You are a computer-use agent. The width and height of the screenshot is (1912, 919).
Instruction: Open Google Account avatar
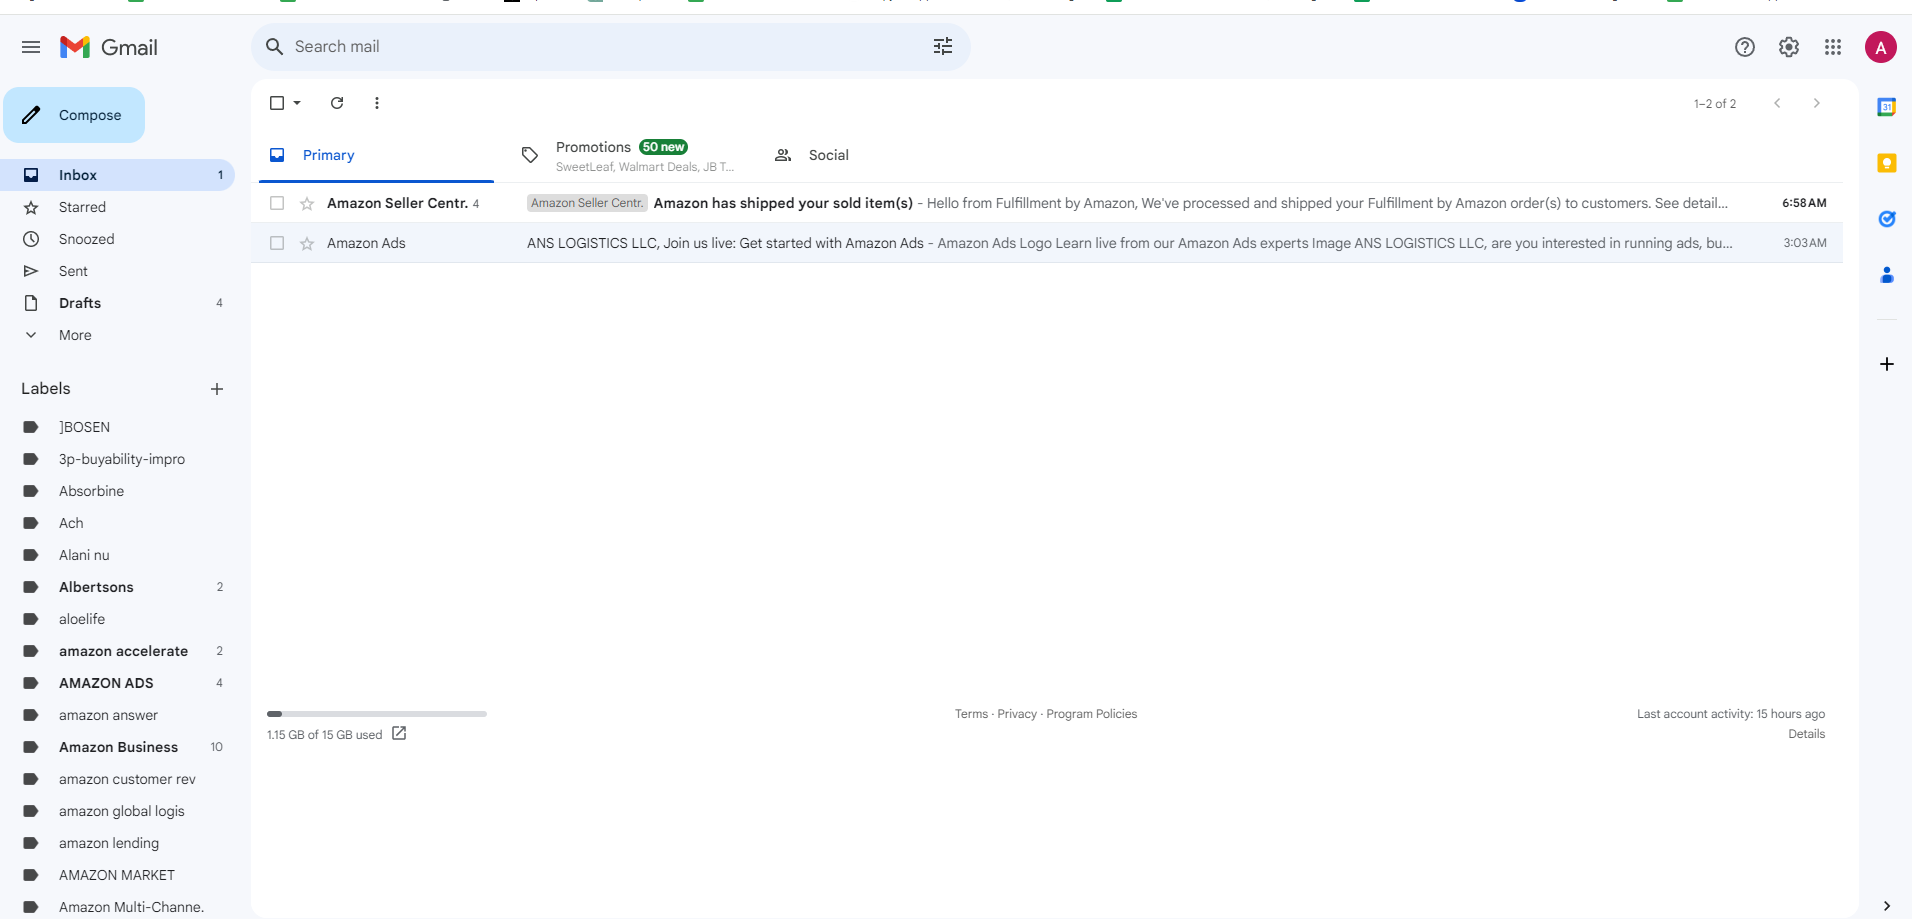click(1881, 47)
